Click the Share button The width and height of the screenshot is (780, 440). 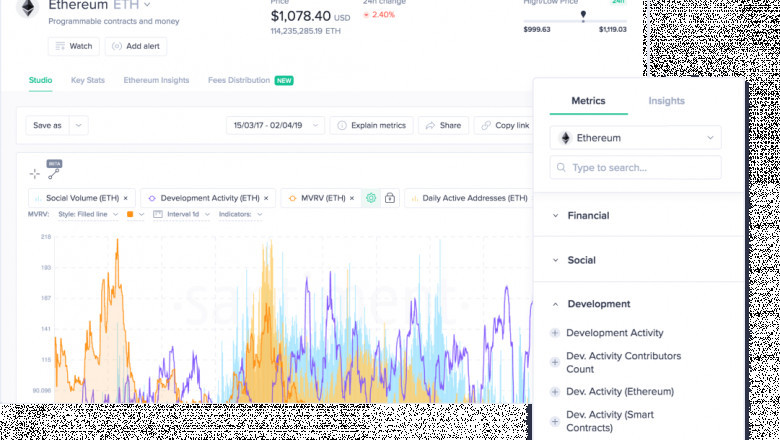coord(443,125)
